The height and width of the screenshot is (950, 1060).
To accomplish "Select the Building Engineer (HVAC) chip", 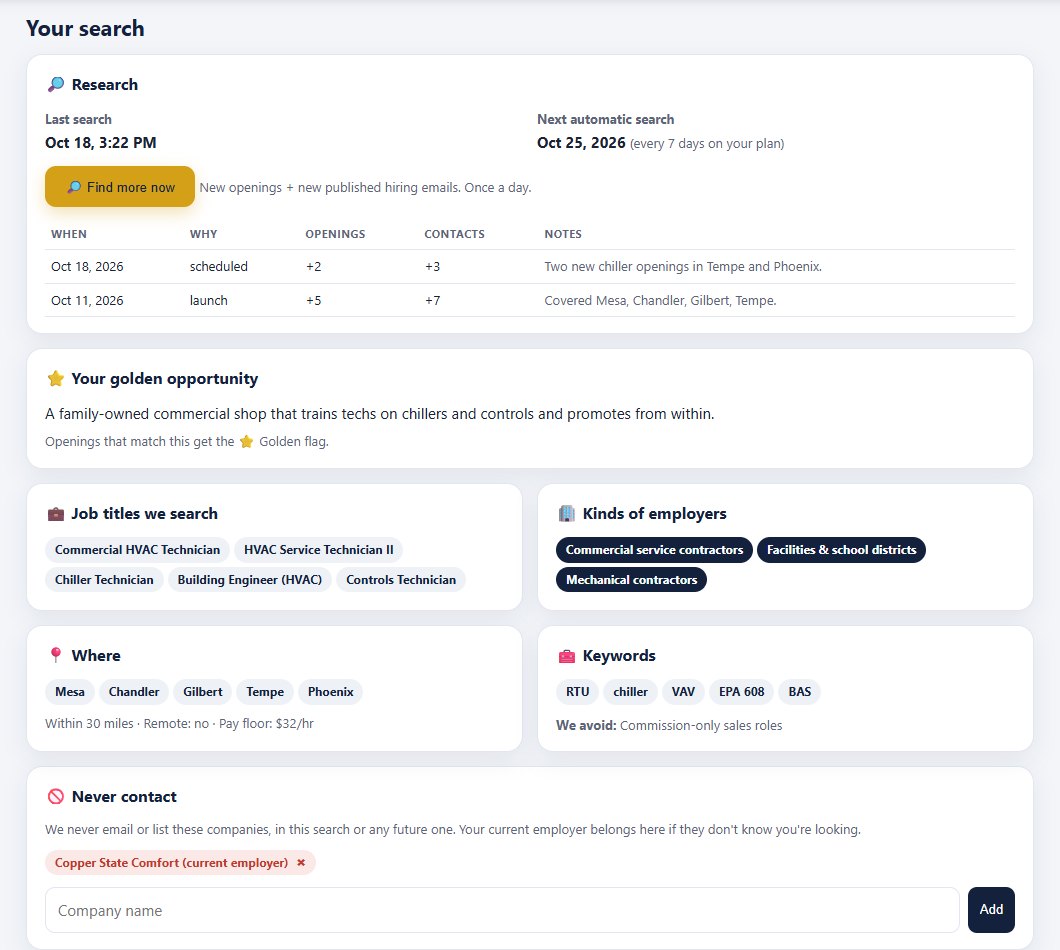I will point(249,579).
